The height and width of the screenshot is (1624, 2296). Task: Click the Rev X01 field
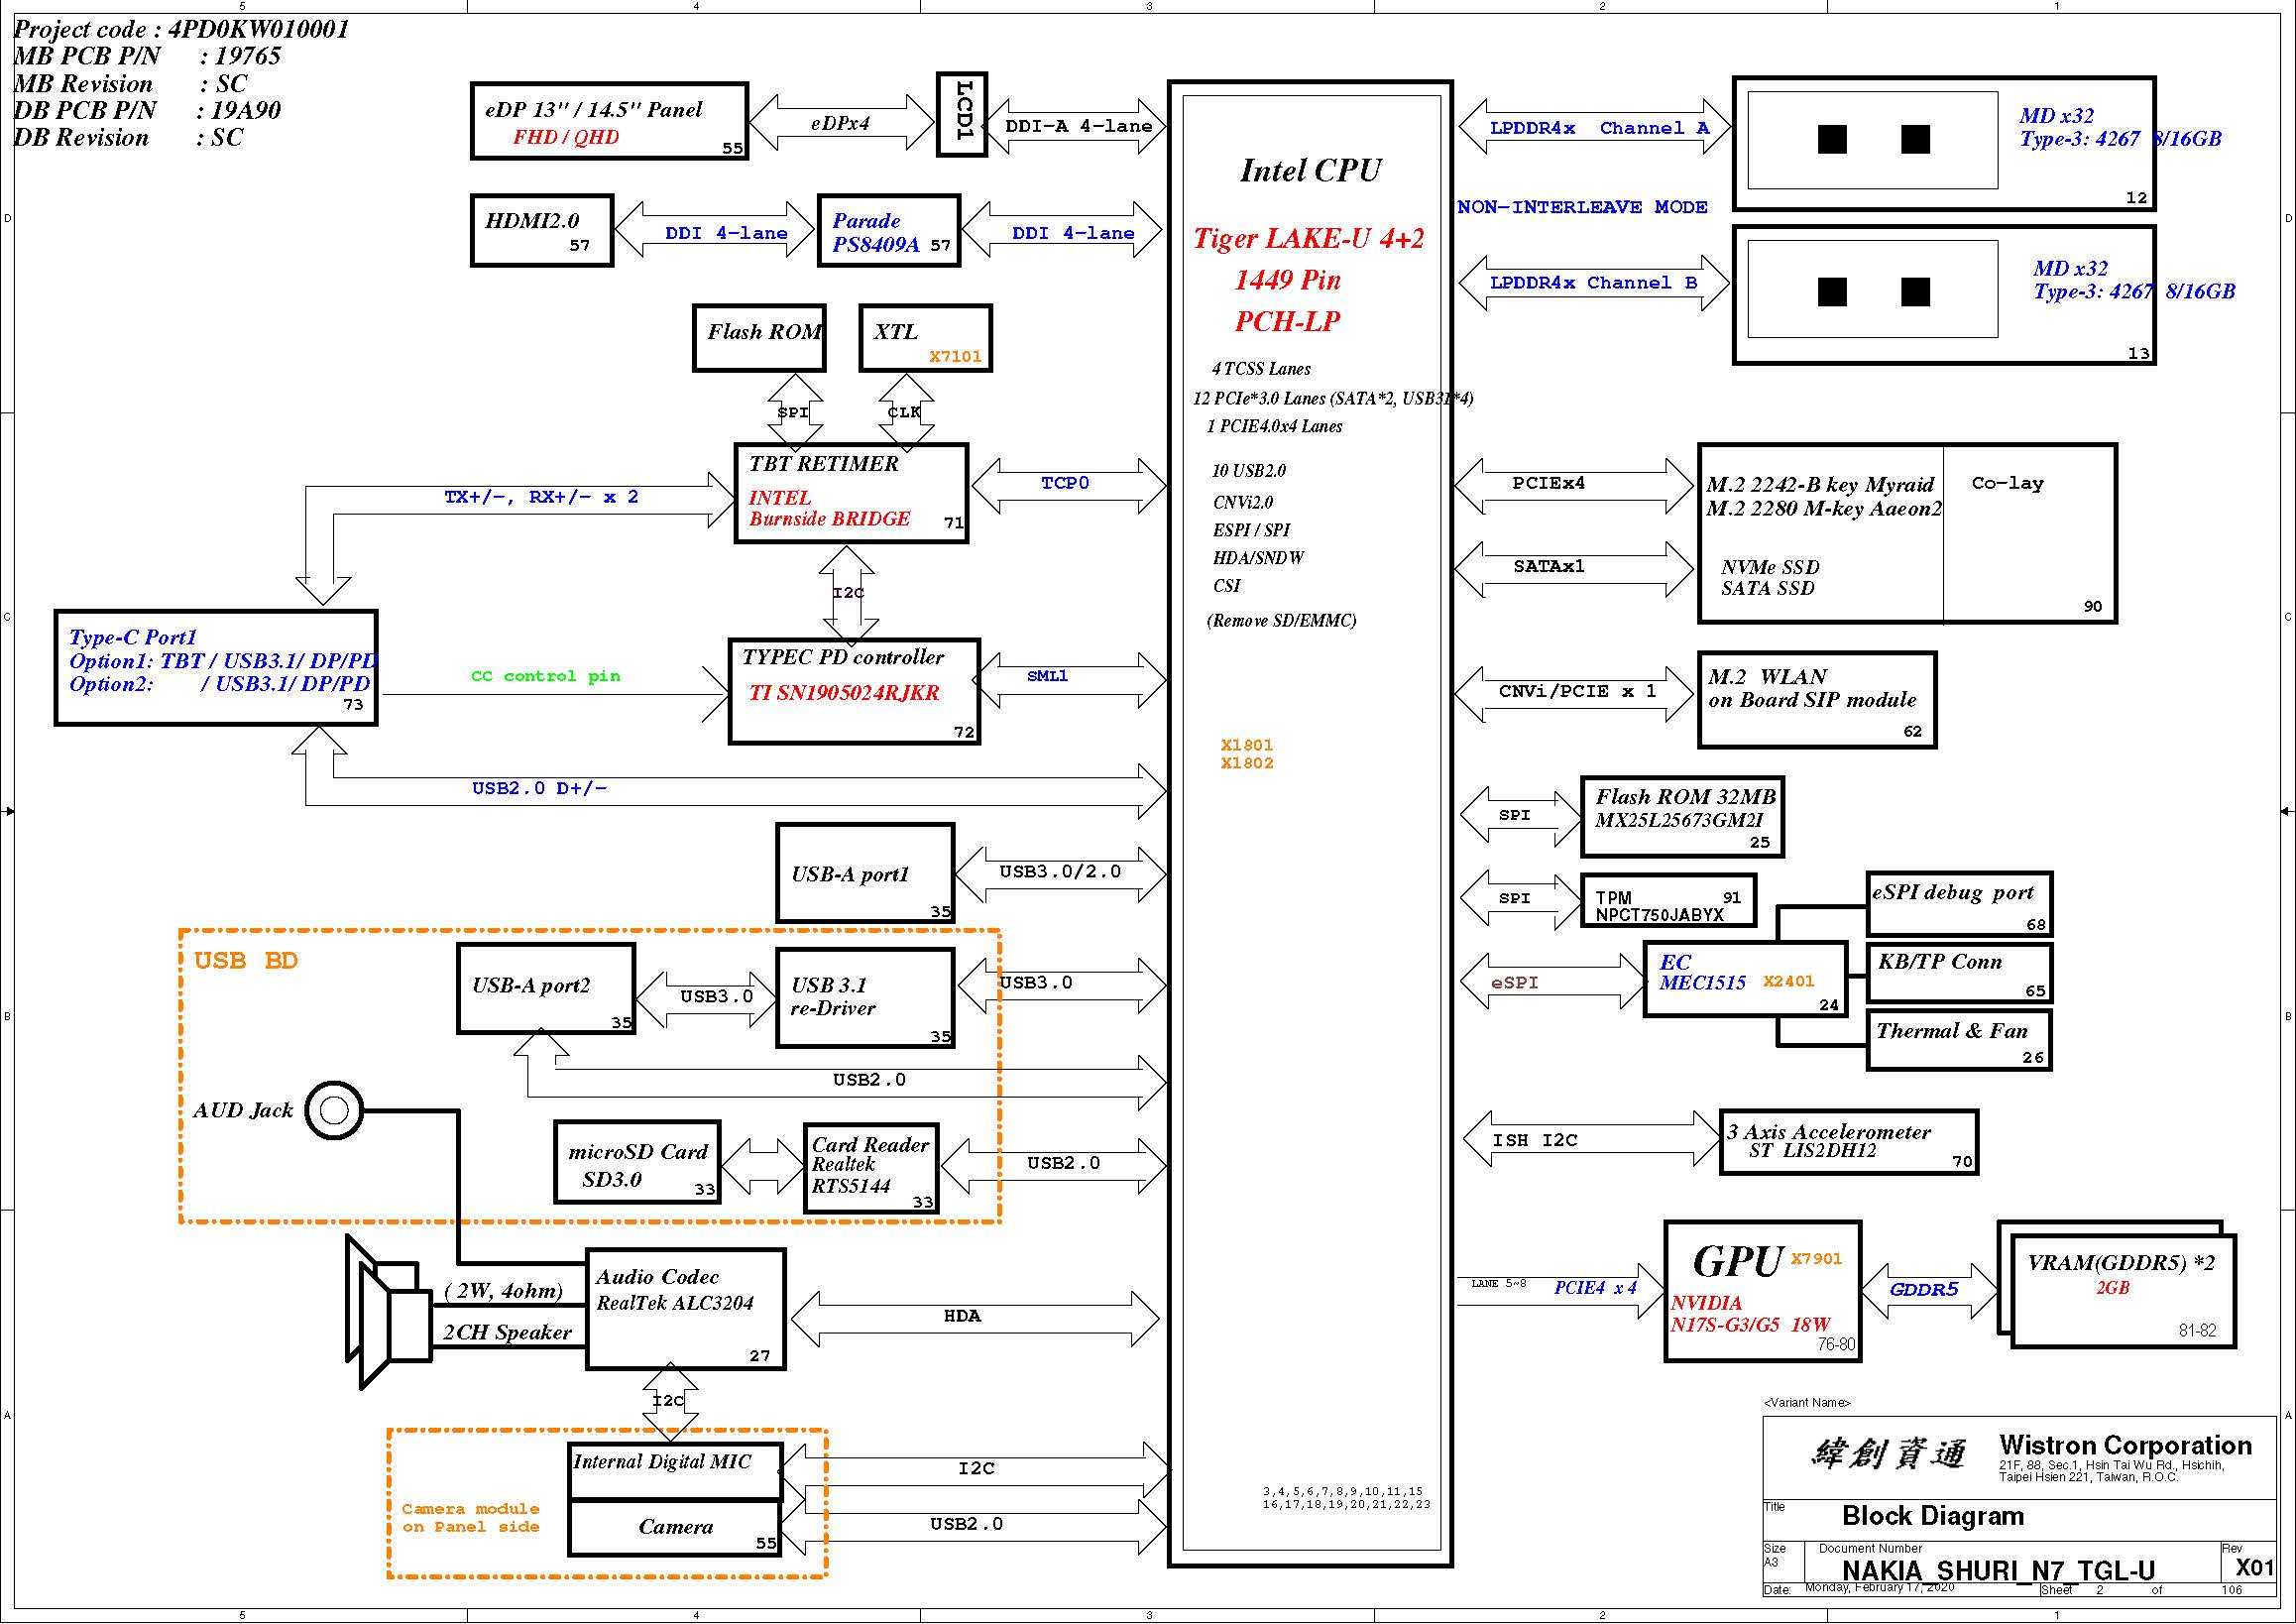point(2247,1563)
